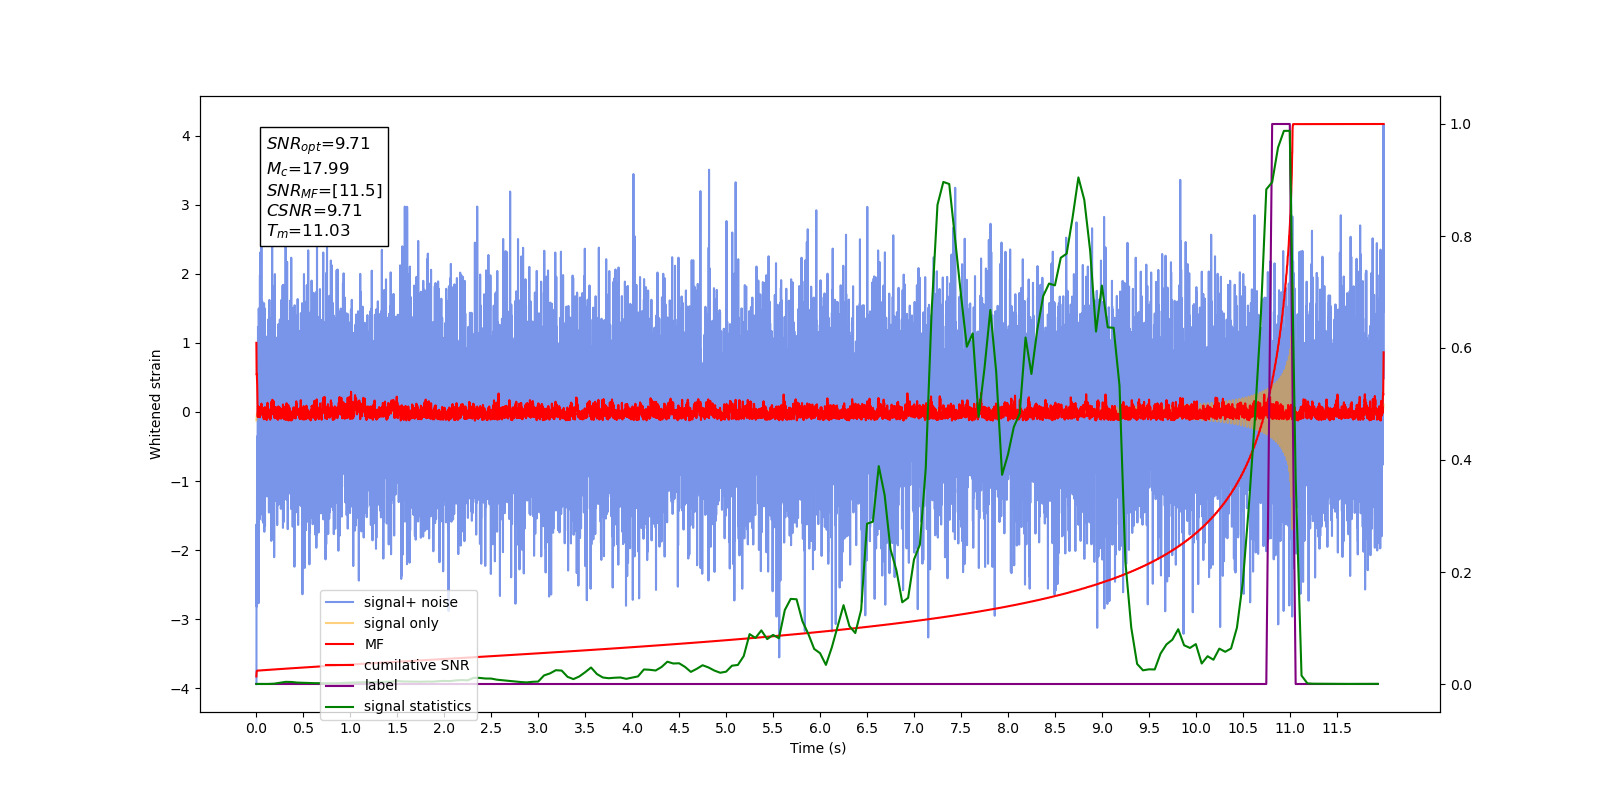Viewport: 1600px width, 800px height.
Task: Click the 'cumilative SNR' legend entry
Action: tap(397, 665)
